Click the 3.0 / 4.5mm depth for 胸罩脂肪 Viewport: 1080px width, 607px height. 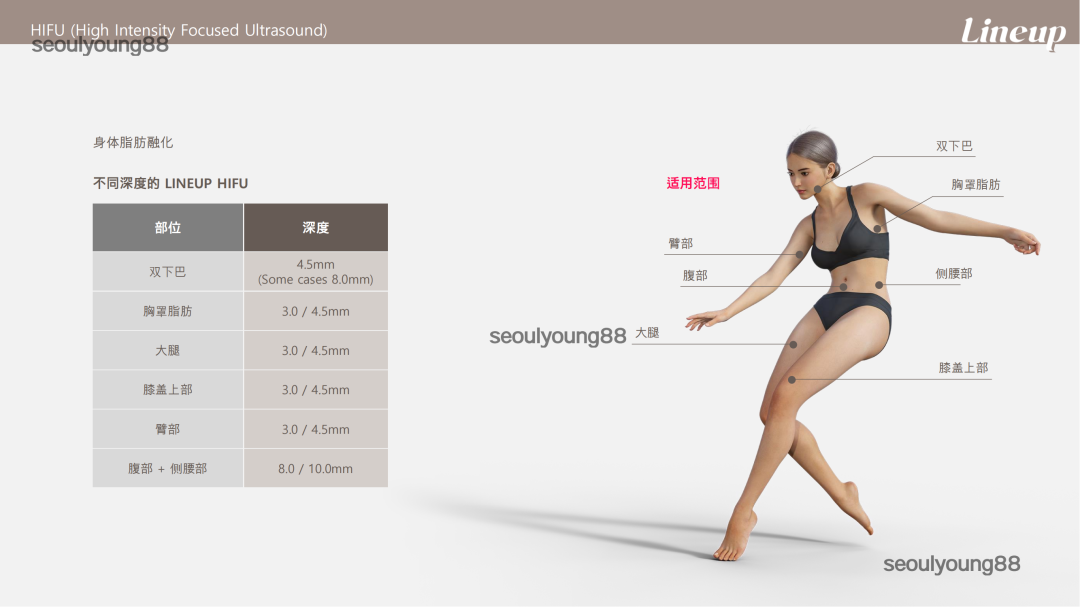tap(316, 311)
